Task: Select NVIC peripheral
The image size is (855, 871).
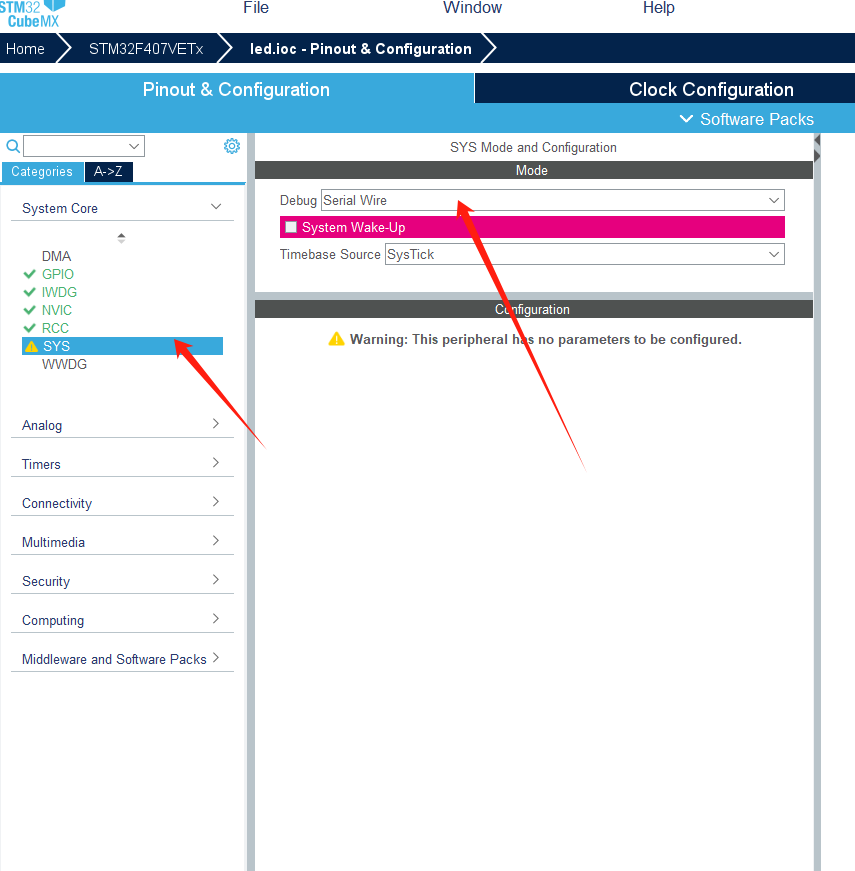Action: 57,310
